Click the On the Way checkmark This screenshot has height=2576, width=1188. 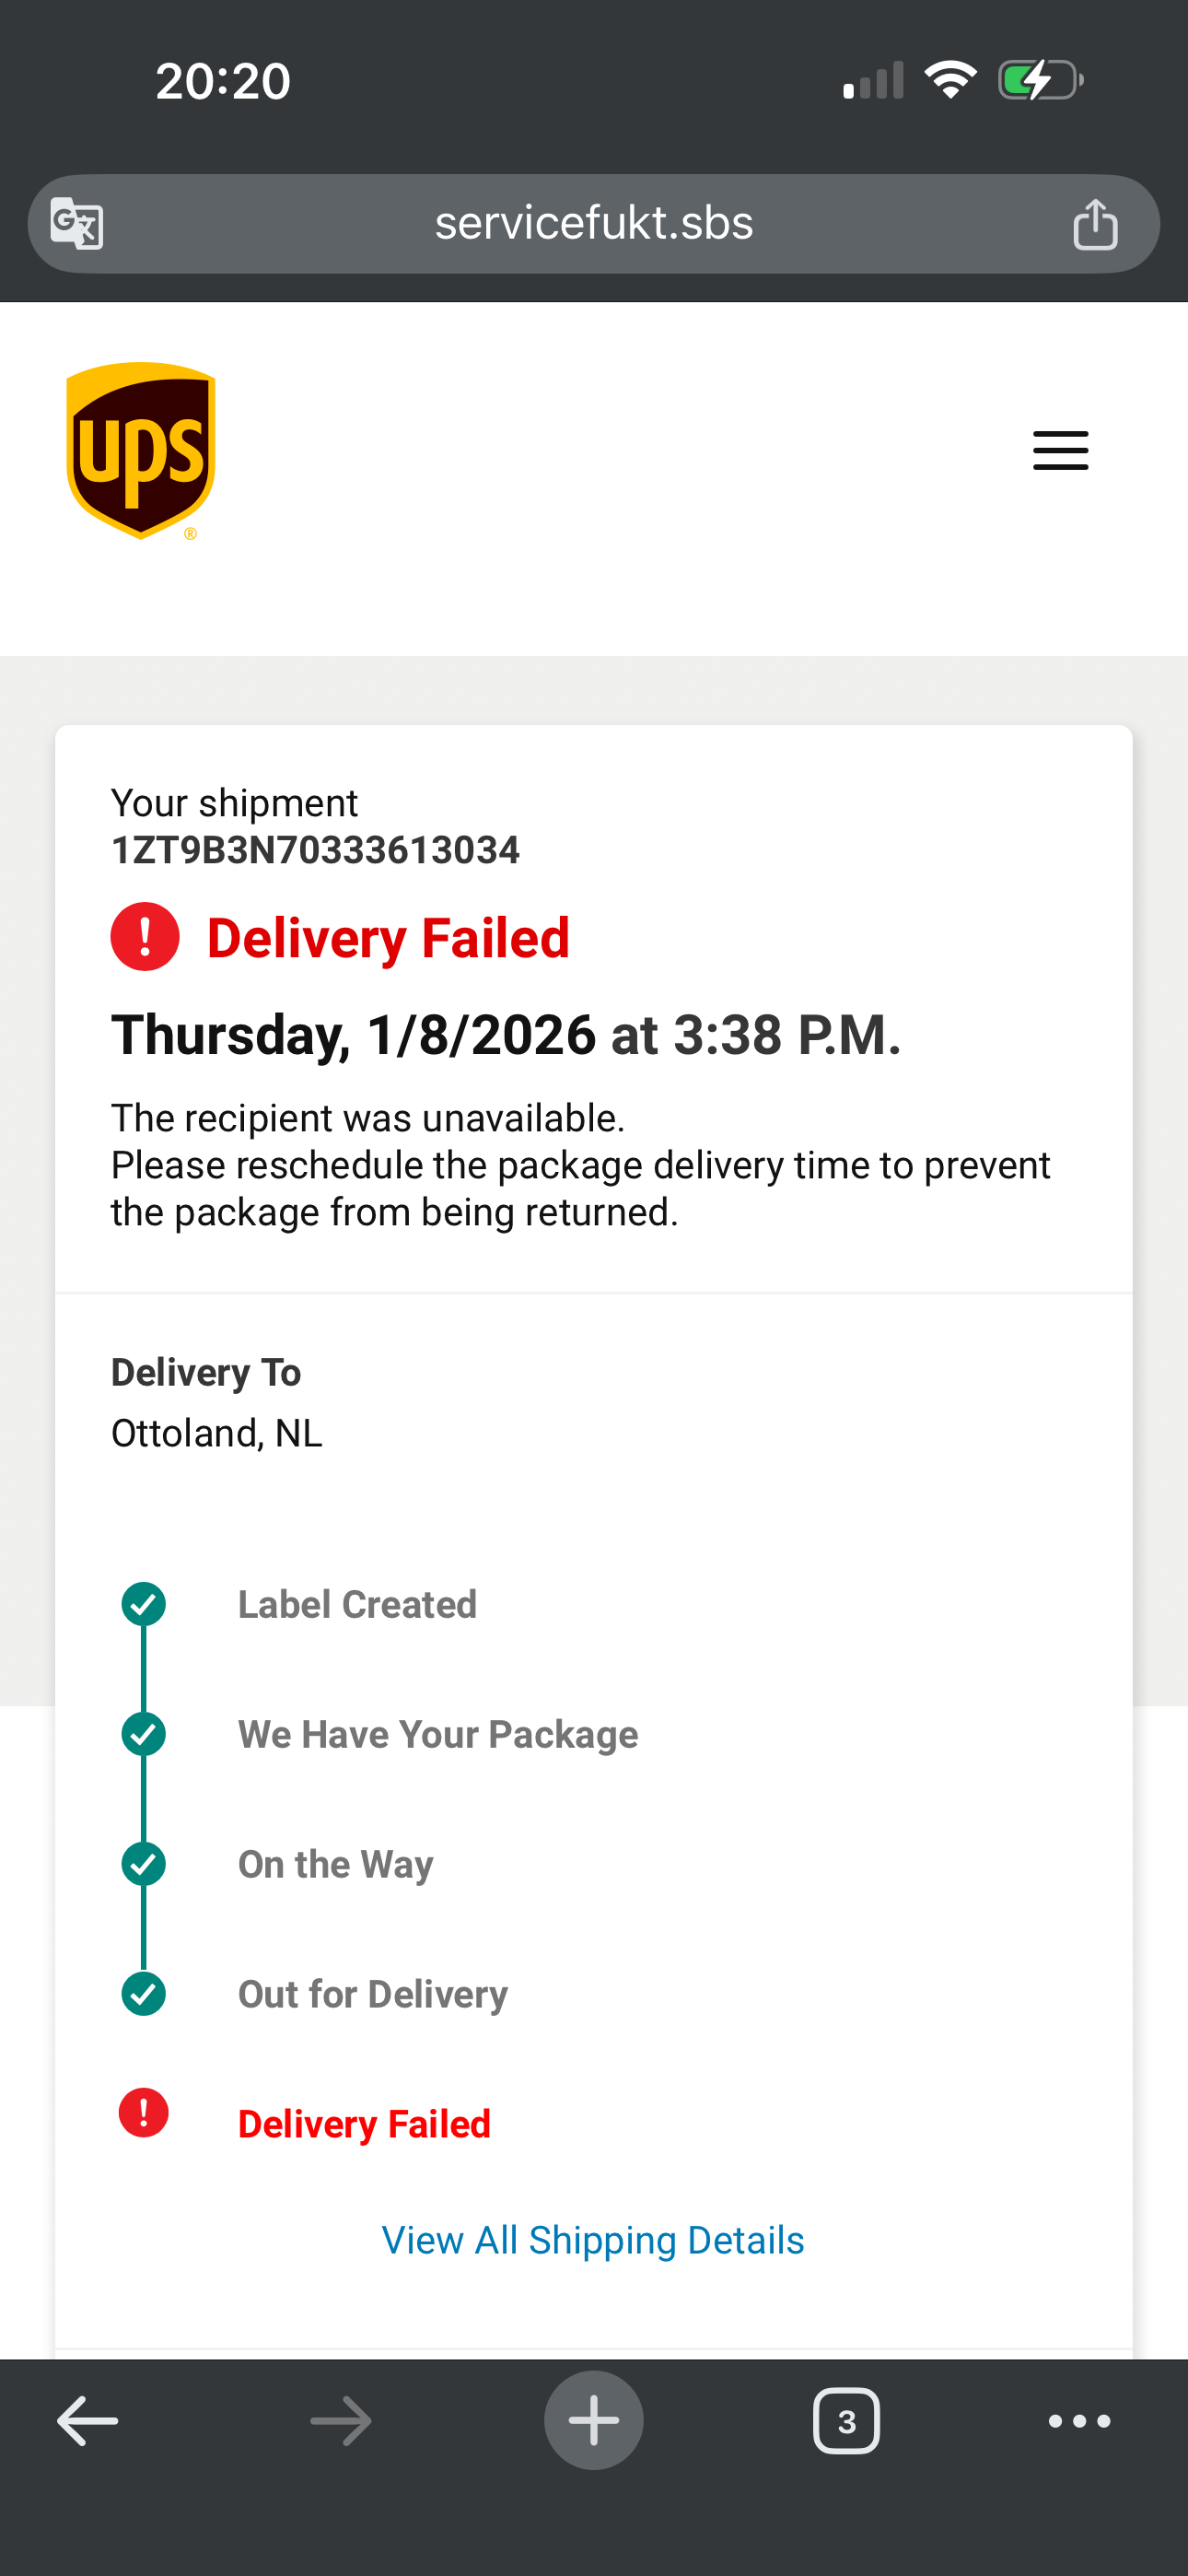coord(144,1864)
